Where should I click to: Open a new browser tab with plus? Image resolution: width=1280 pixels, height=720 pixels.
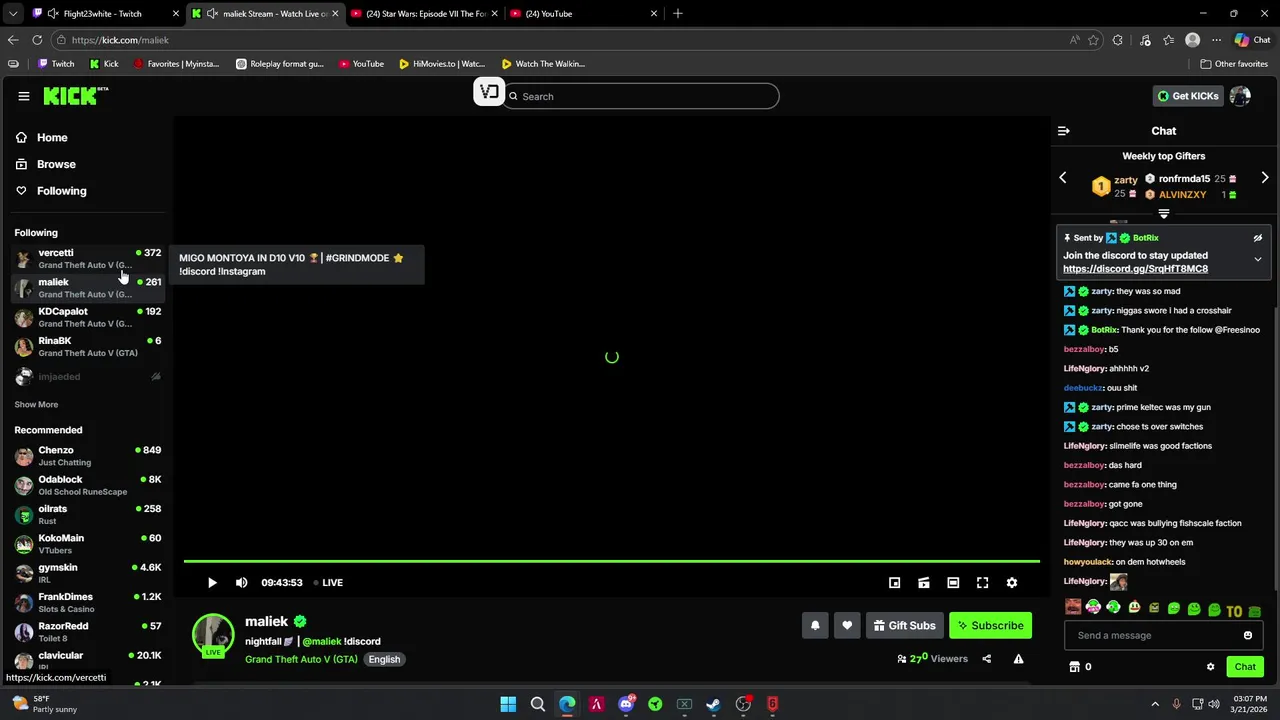point(678,13)
